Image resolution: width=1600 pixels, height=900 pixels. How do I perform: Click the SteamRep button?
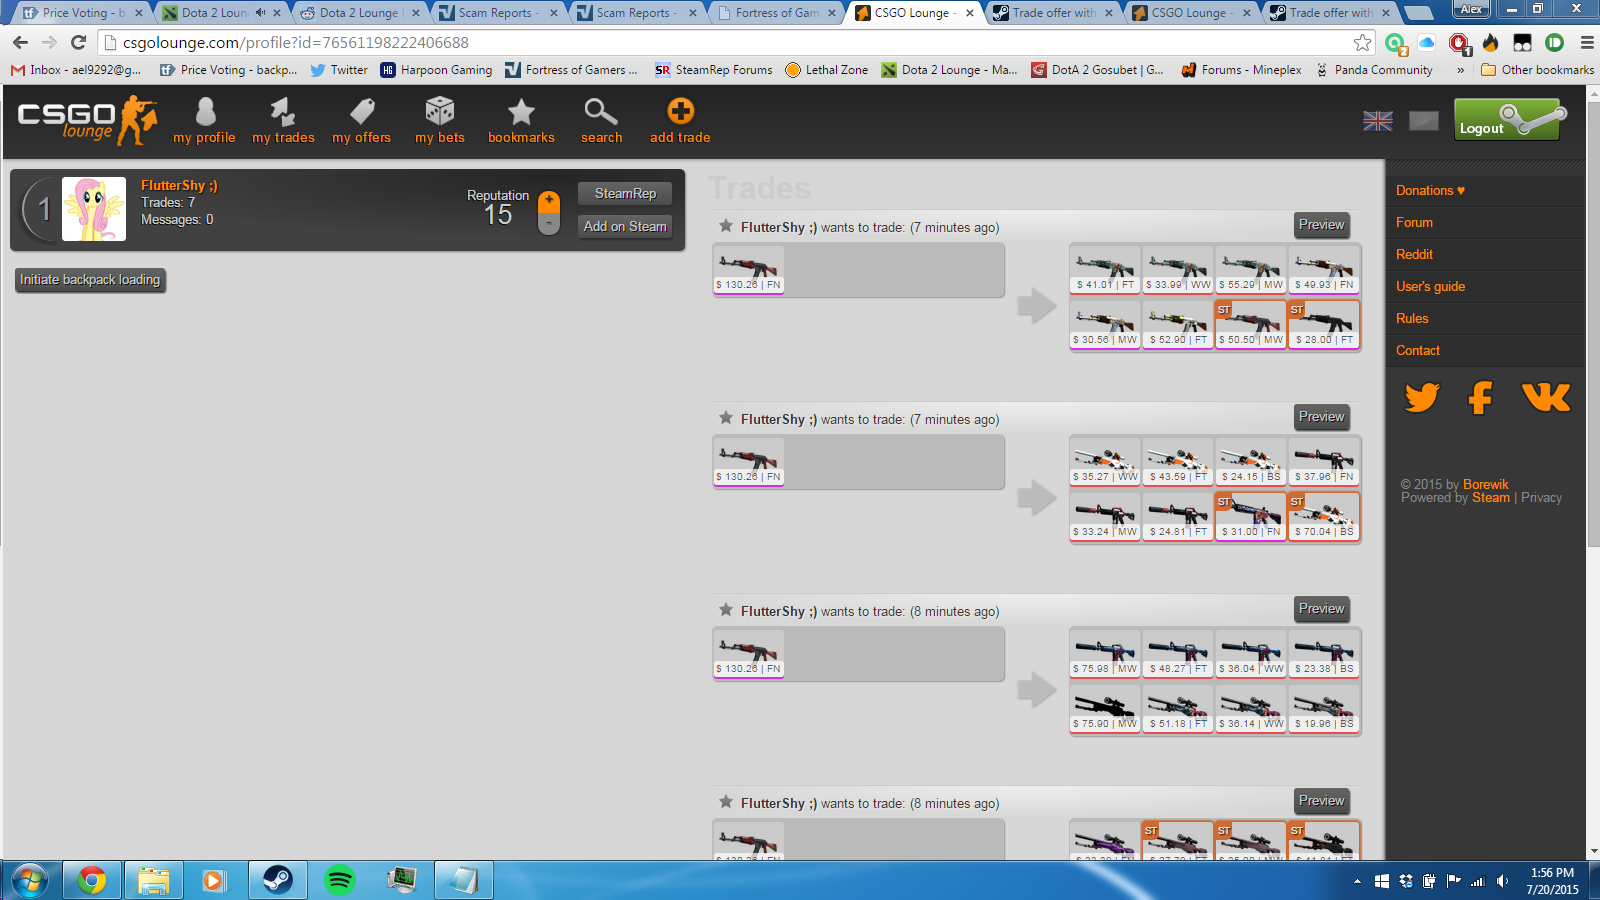pos(625,193)
